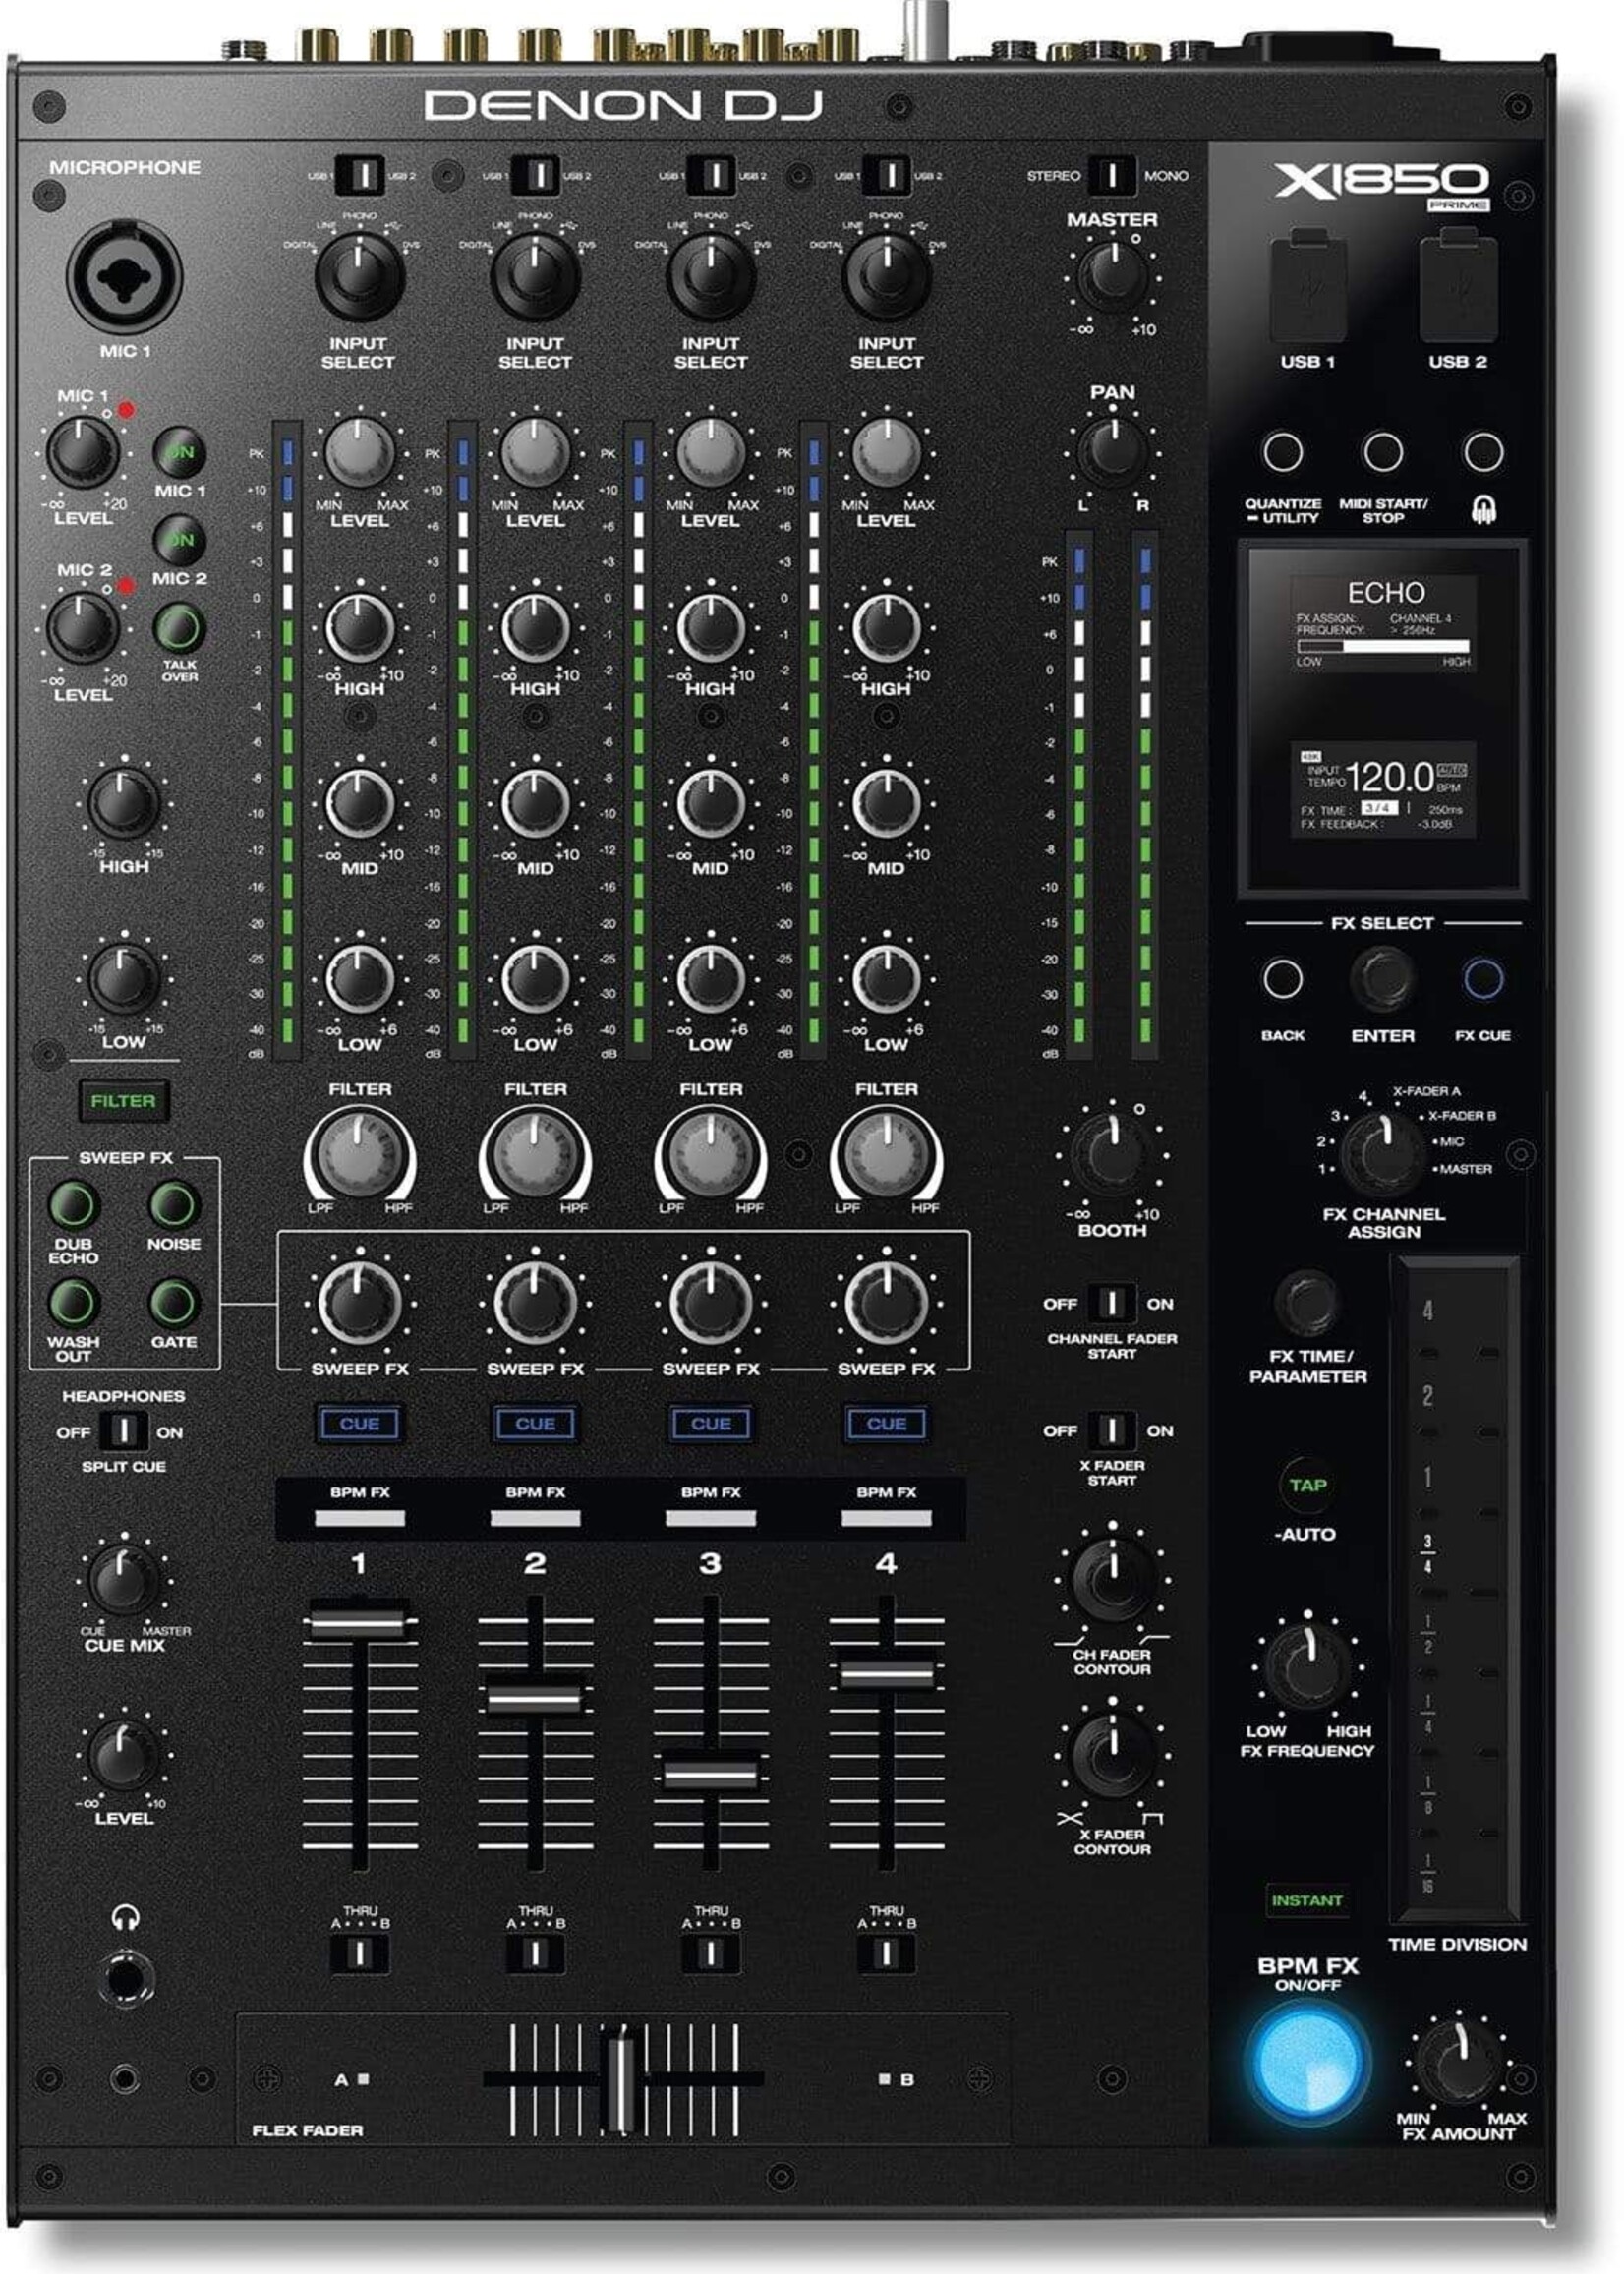Flip channel 4 USB 1/USB 2 switch

pyautogui.click(x=886, y=175)
